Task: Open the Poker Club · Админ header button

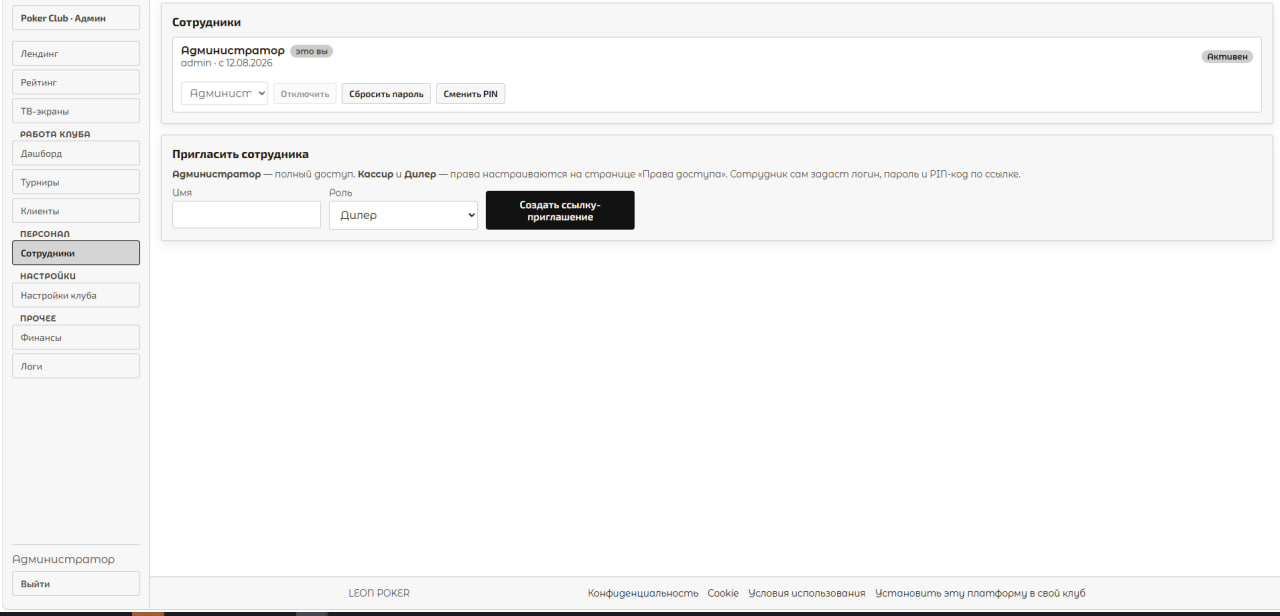Action: pyautogui.click(x=76, y=18)
